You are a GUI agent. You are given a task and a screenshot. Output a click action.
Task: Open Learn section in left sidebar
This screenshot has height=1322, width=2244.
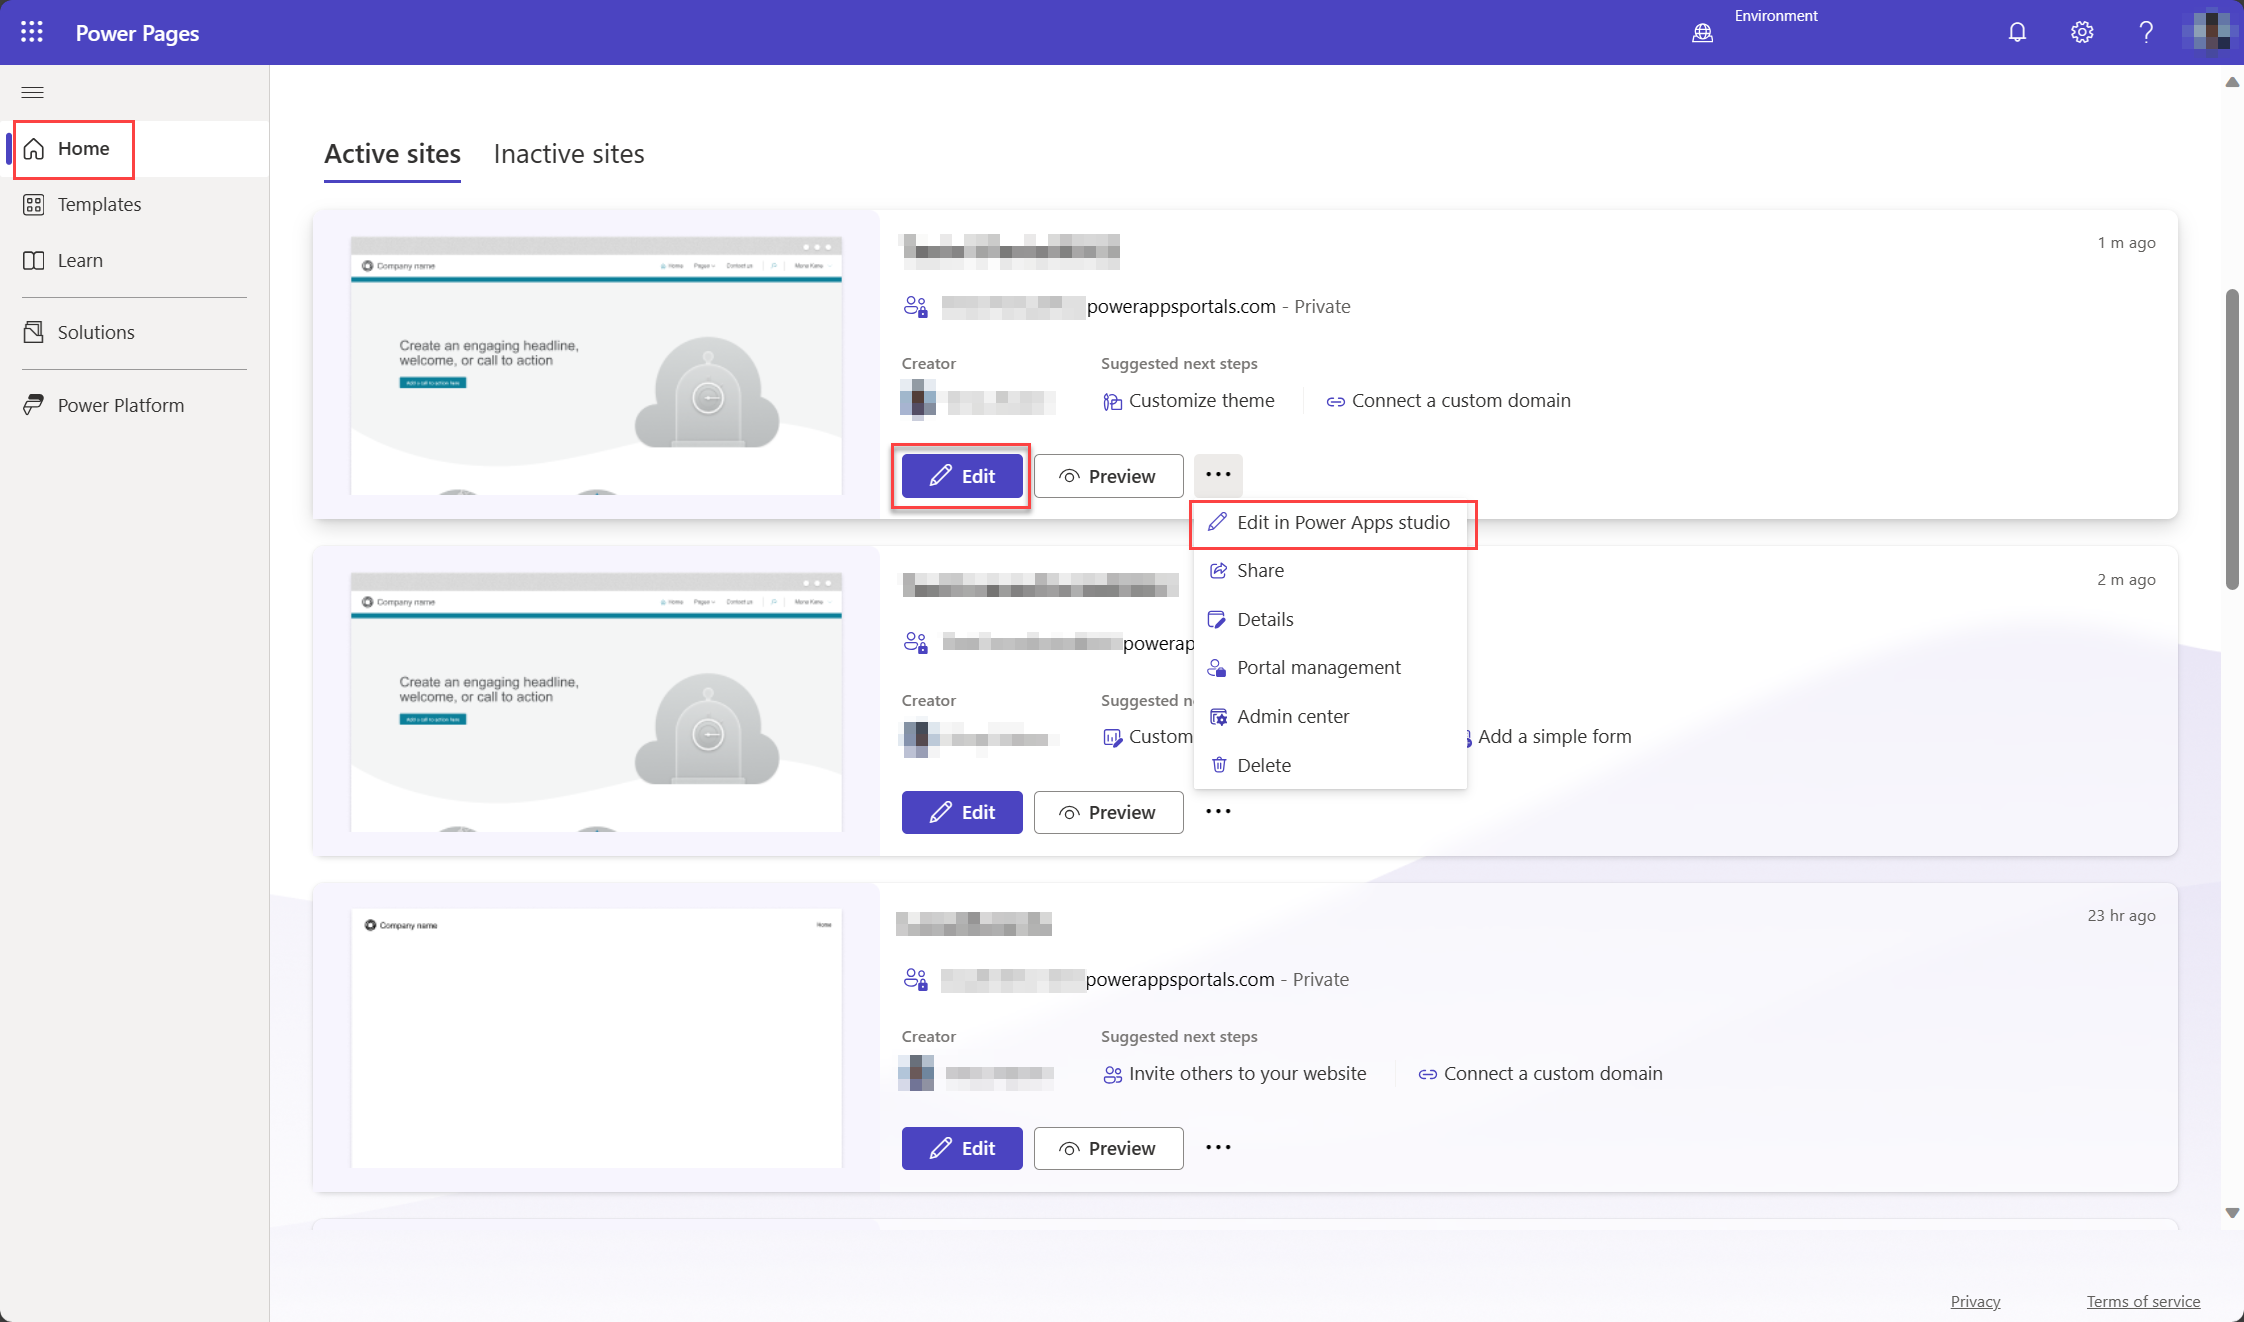[x=80, y=260]
